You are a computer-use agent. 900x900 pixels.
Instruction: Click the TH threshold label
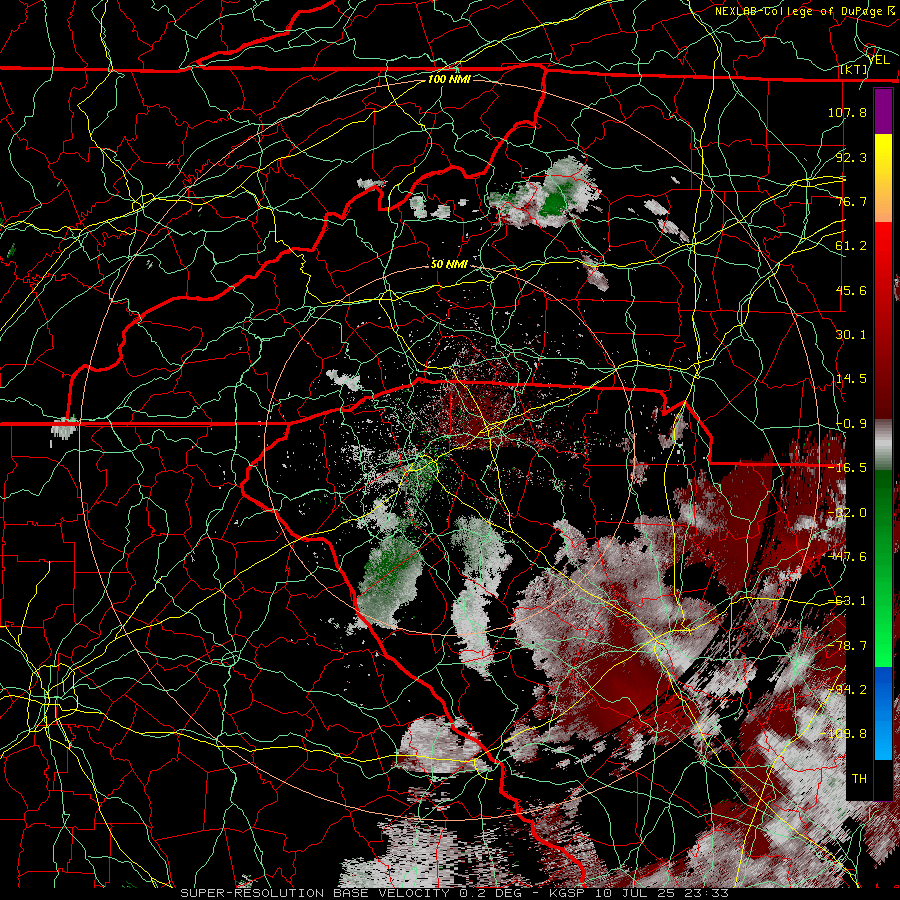pyautogui.click(x=859, y=779)
